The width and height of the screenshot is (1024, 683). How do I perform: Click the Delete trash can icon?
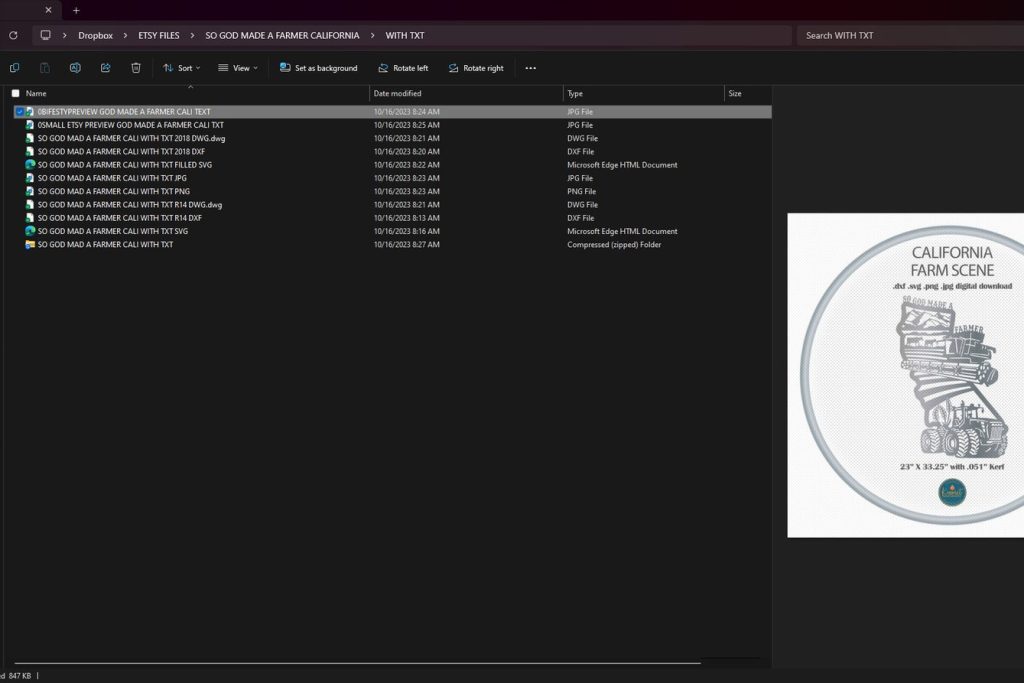(136, 68)
